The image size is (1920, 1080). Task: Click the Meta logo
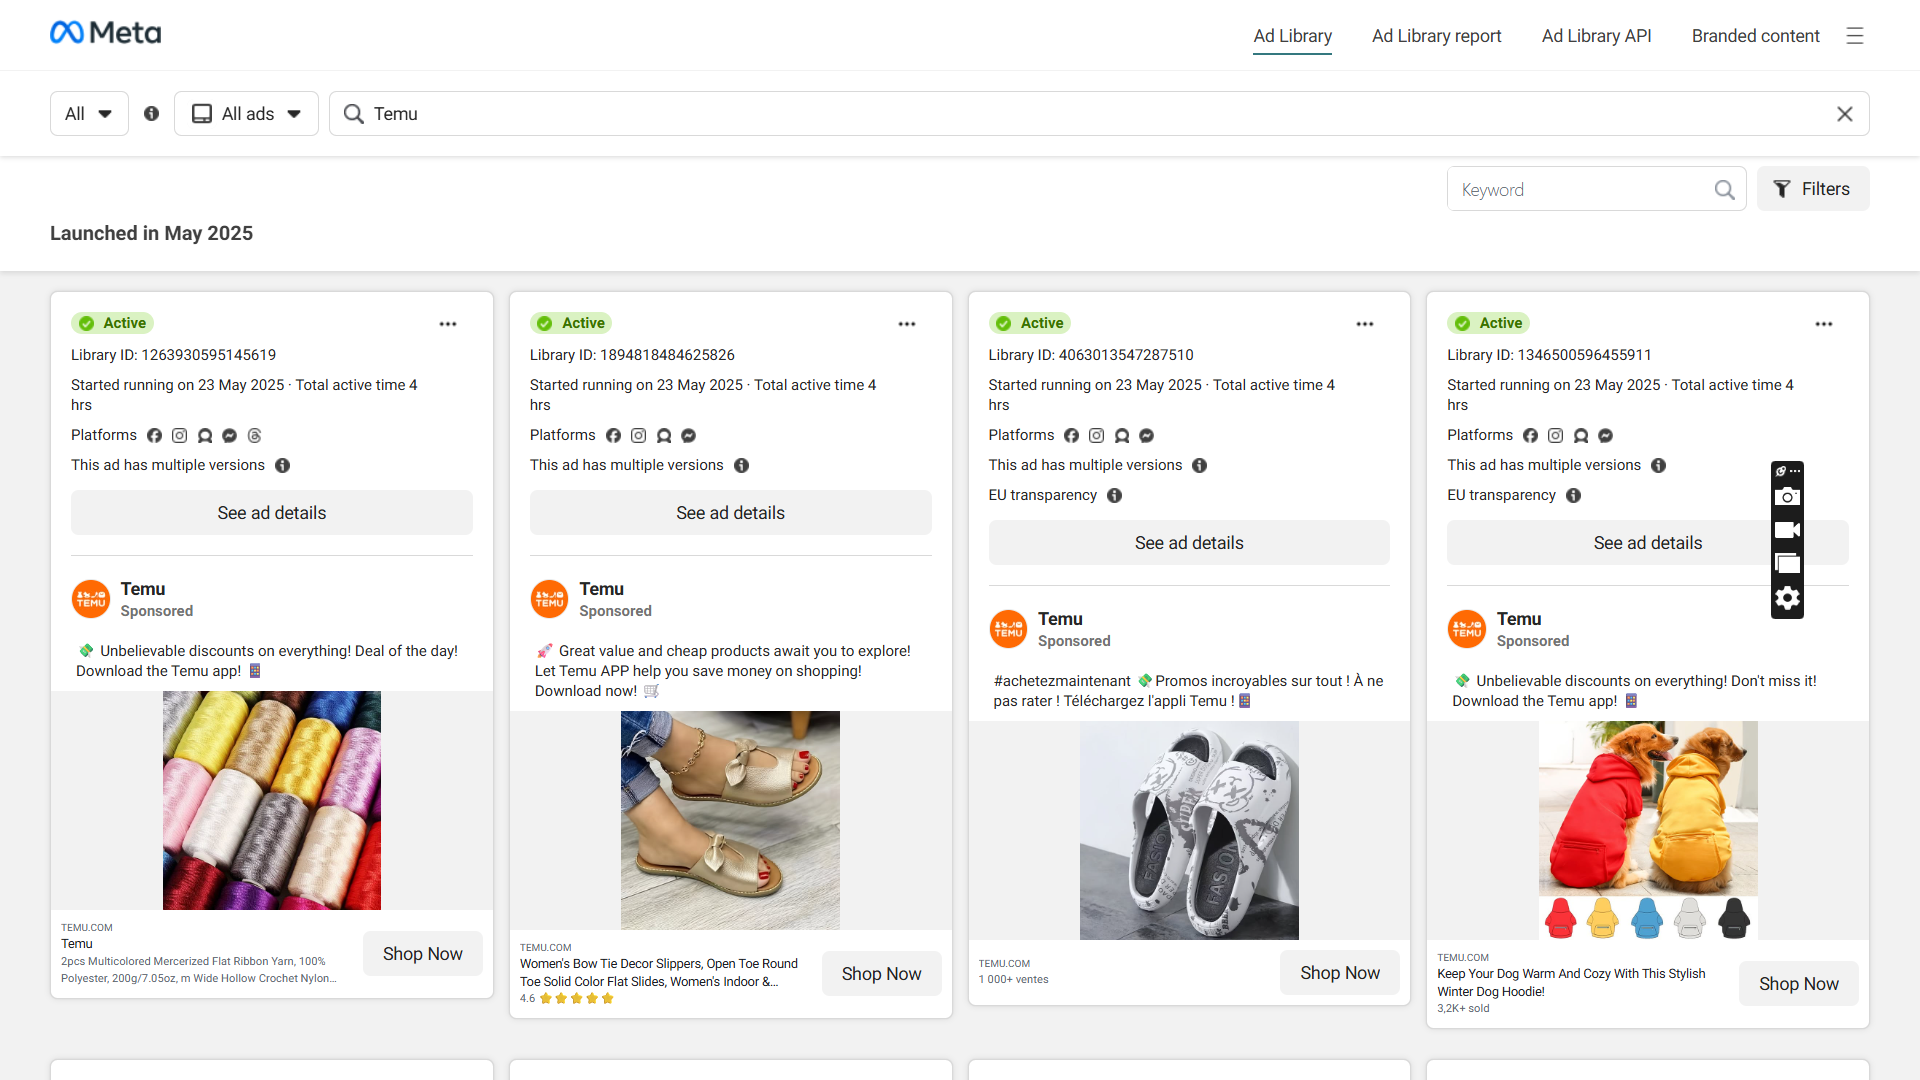click(x=105, y=33)
